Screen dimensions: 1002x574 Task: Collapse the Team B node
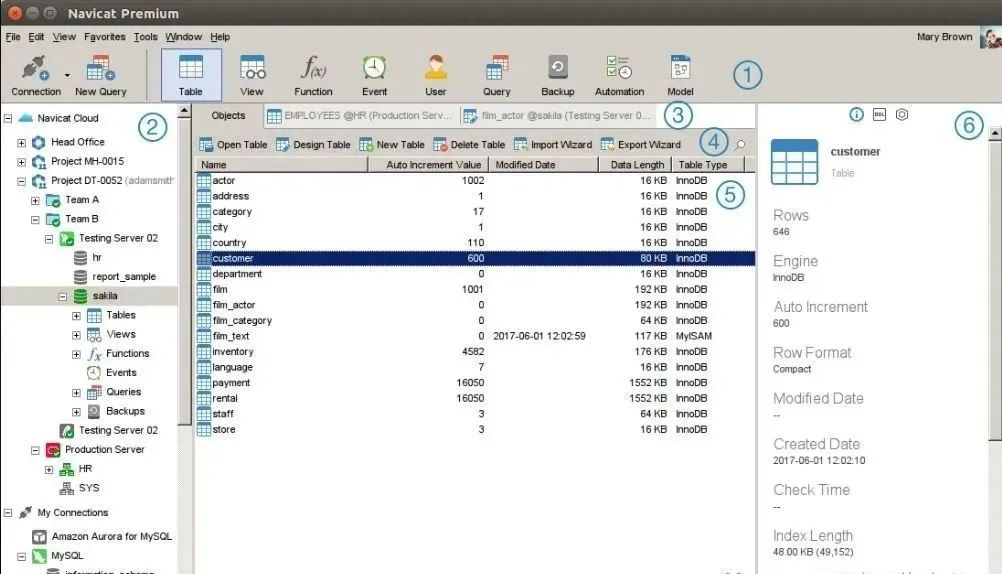pos(35,219)
